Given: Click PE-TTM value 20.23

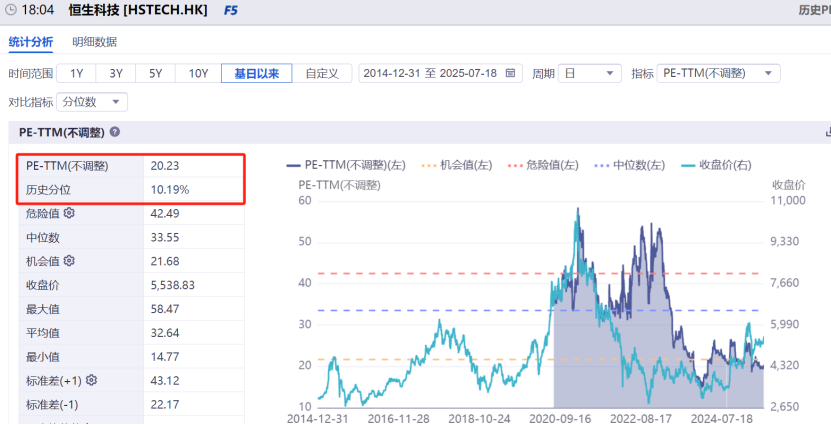Looking at the screenshot, I should click(165, 166).
